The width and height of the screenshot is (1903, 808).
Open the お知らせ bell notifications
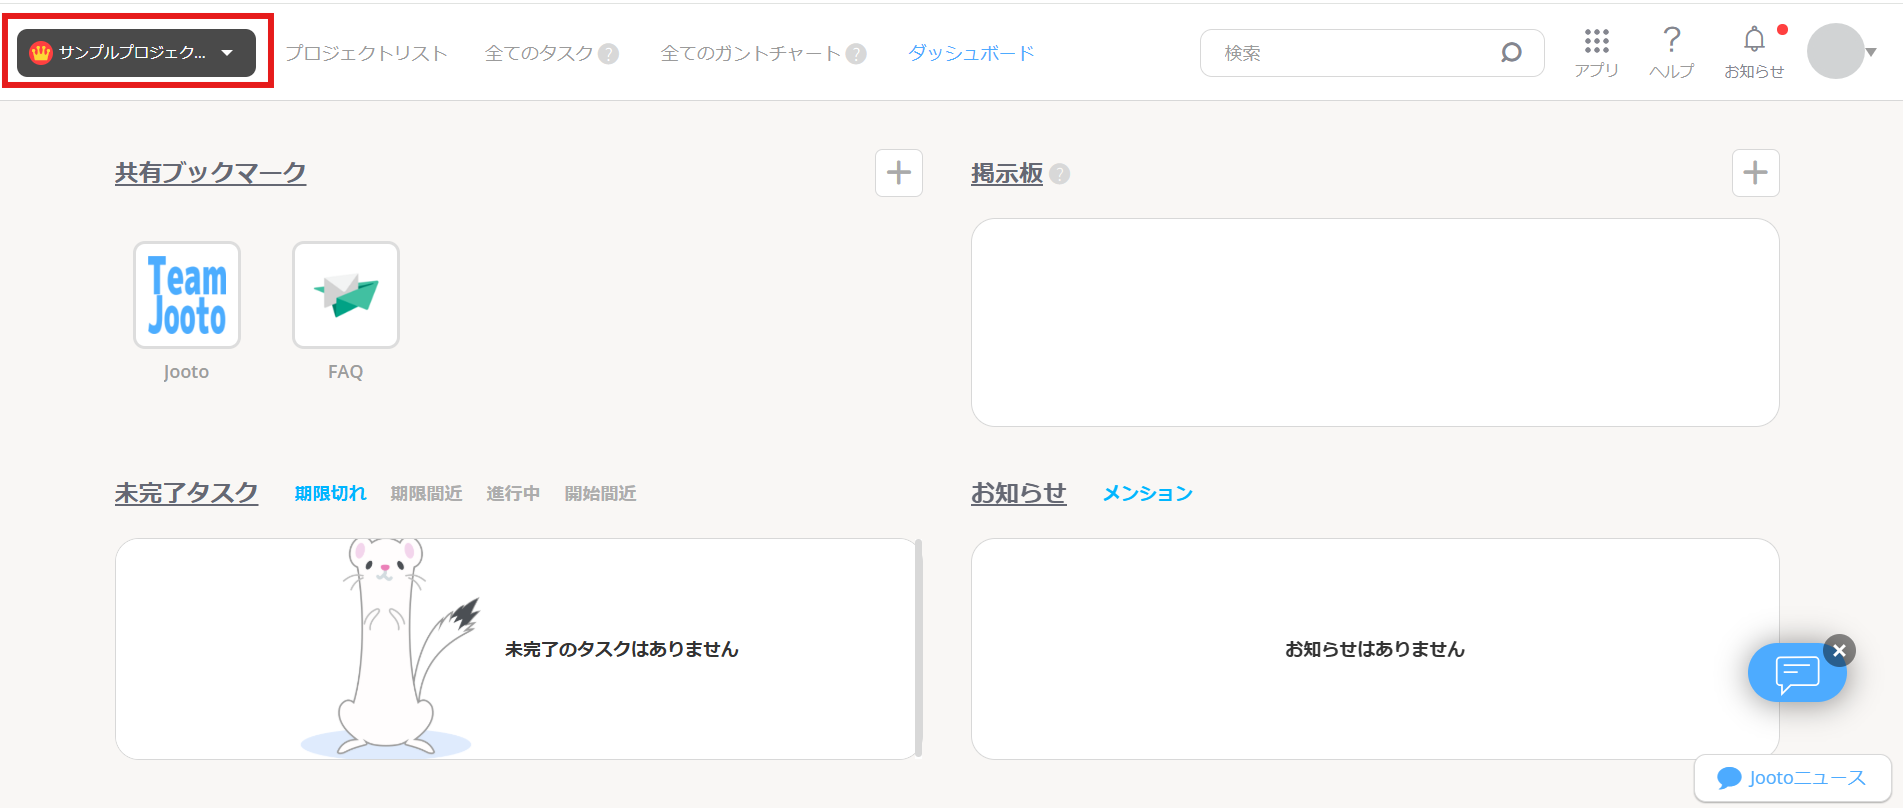pos(1754,52)
